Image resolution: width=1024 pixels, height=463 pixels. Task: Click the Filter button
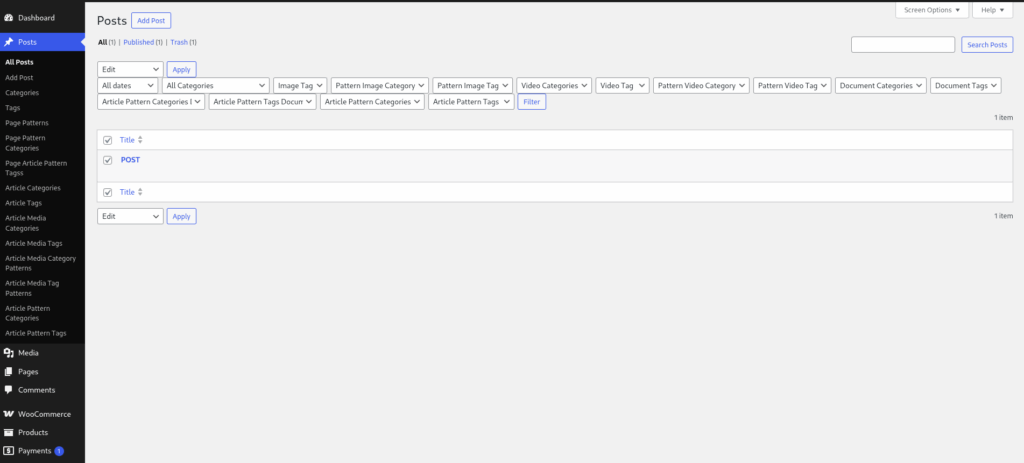[532, 102]
